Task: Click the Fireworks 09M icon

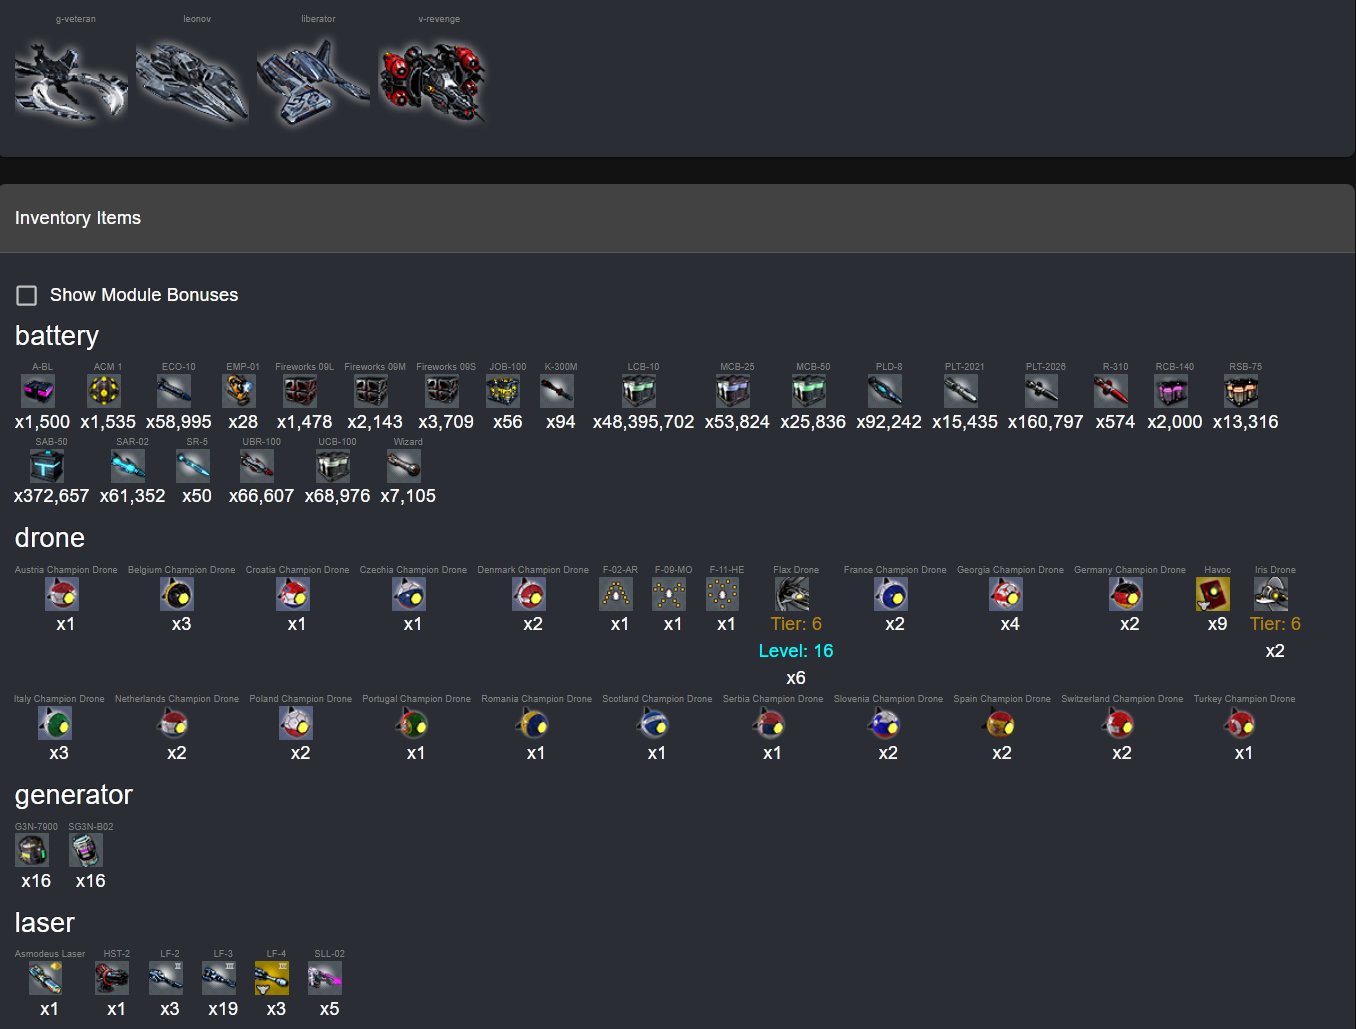Action: click(371, 391)
